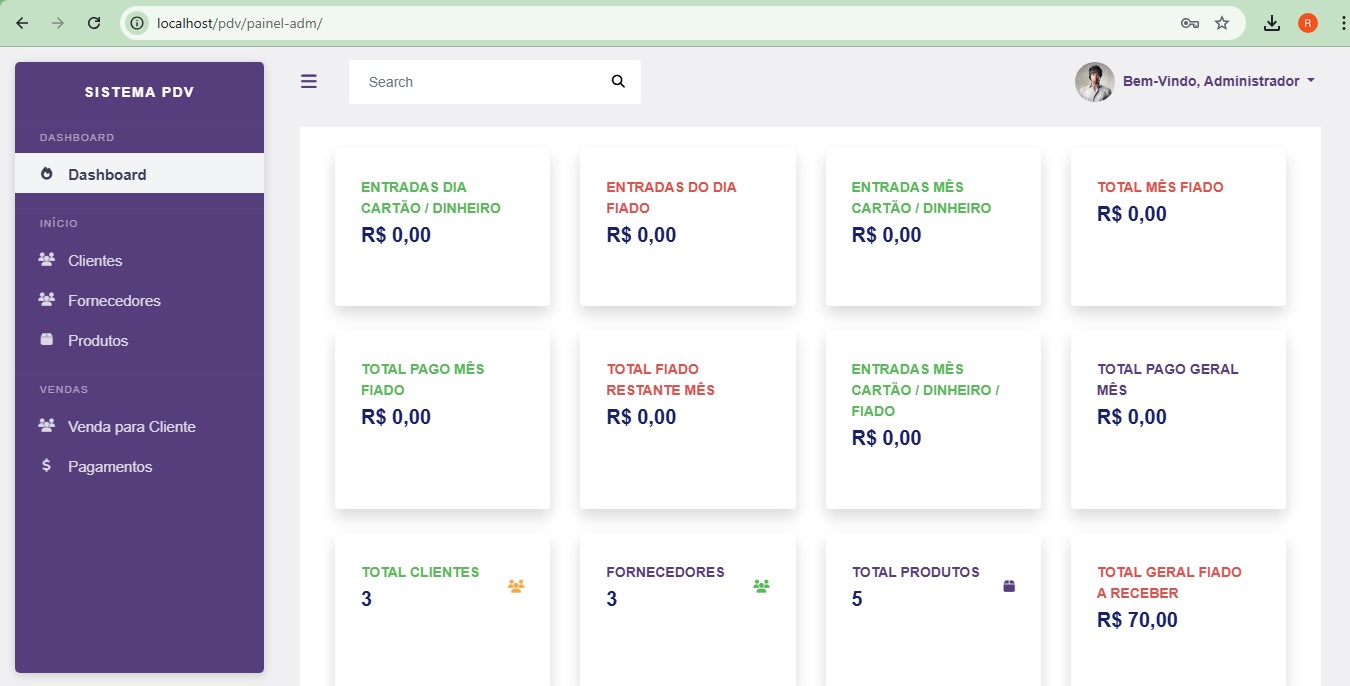Click the green users icon on Fornecedores card
The height and width of the screenshot is (686, 1350).
(761, 586)
